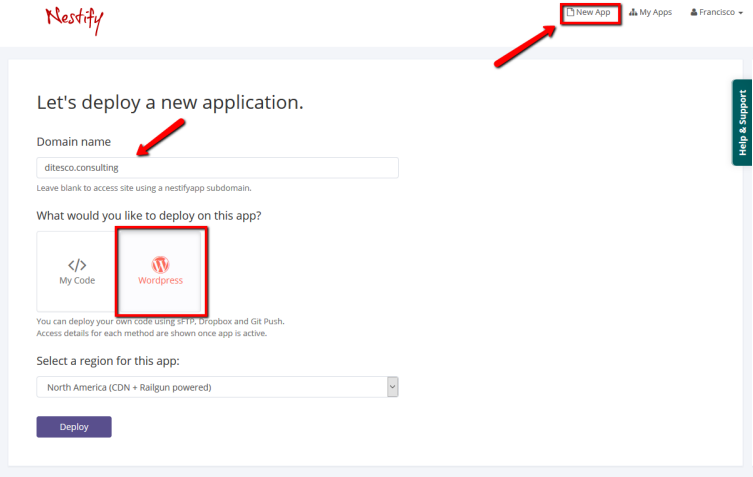Click the Nestify logo

point(74,21)
